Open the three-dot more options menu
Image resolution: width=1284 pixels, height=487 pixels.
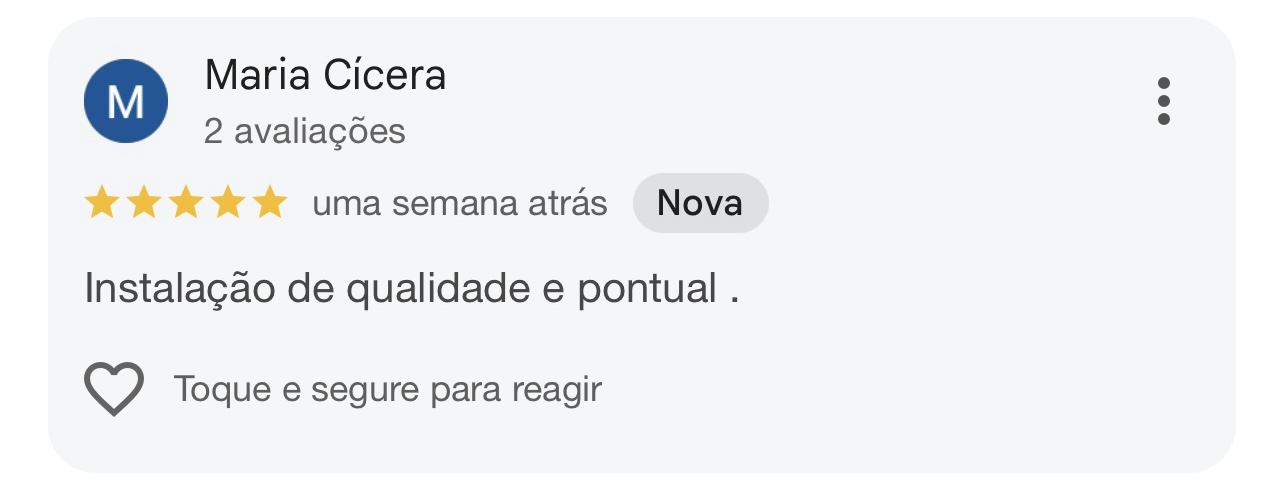tap(1163, 101)
